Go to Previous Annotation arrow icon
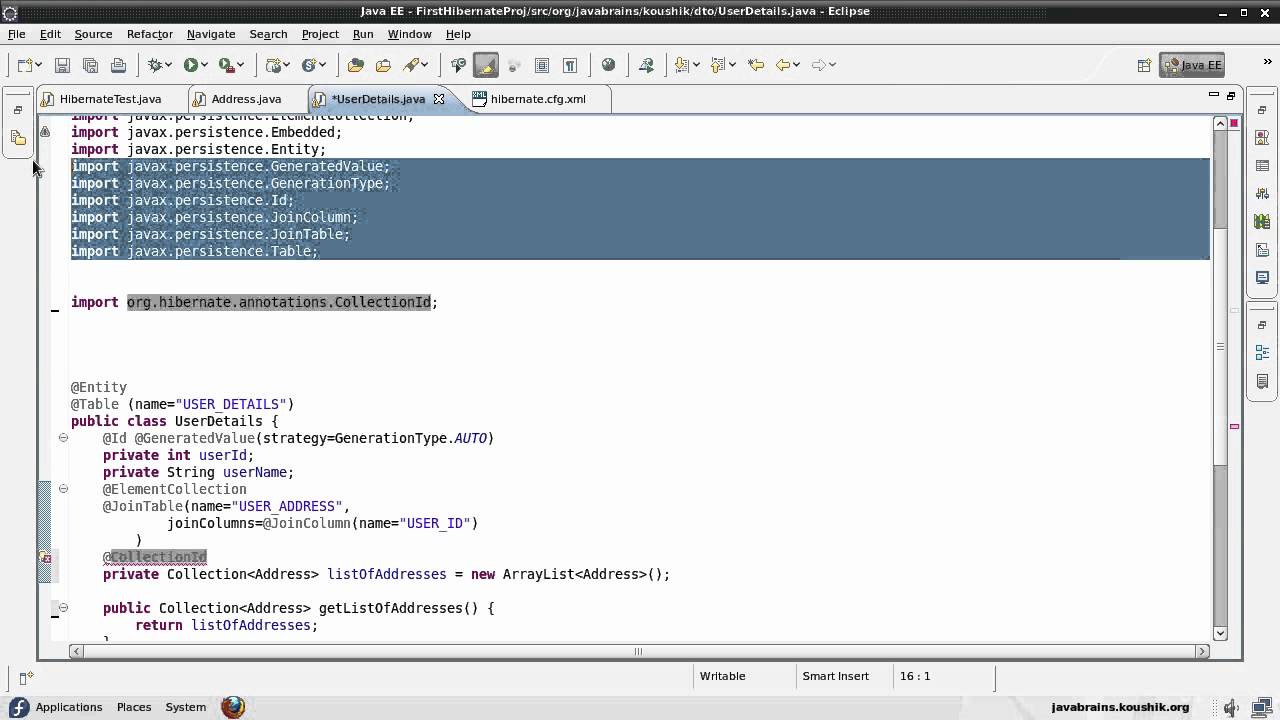 click(x=718, y=65)
